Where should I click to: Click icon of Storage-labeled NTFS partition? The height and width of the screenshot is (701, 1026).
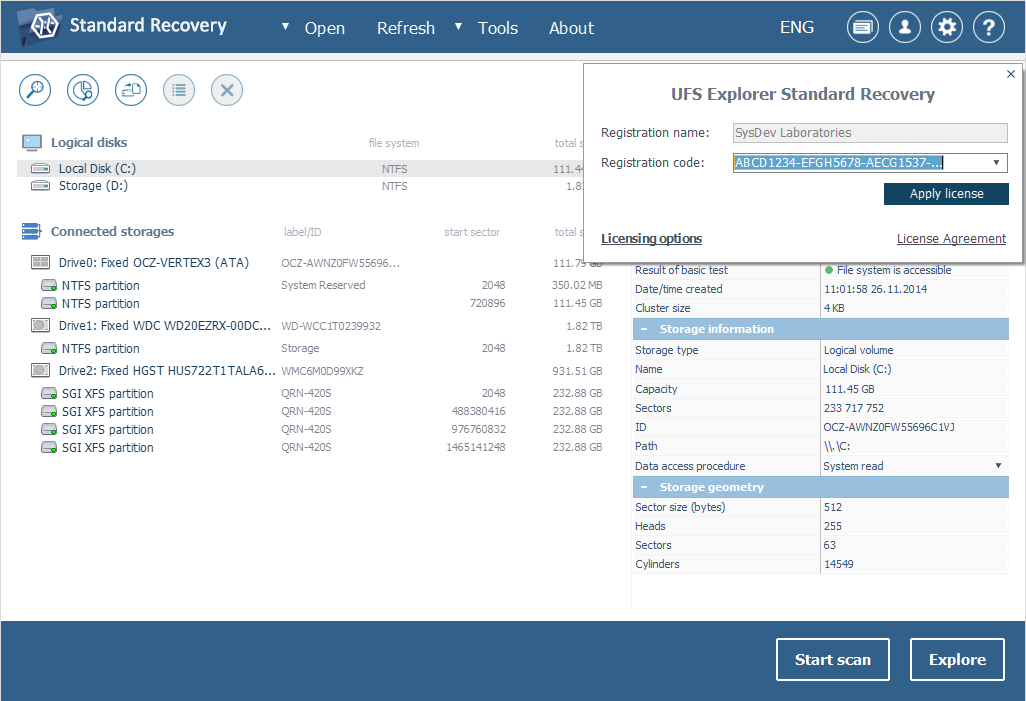coord(49,348)
